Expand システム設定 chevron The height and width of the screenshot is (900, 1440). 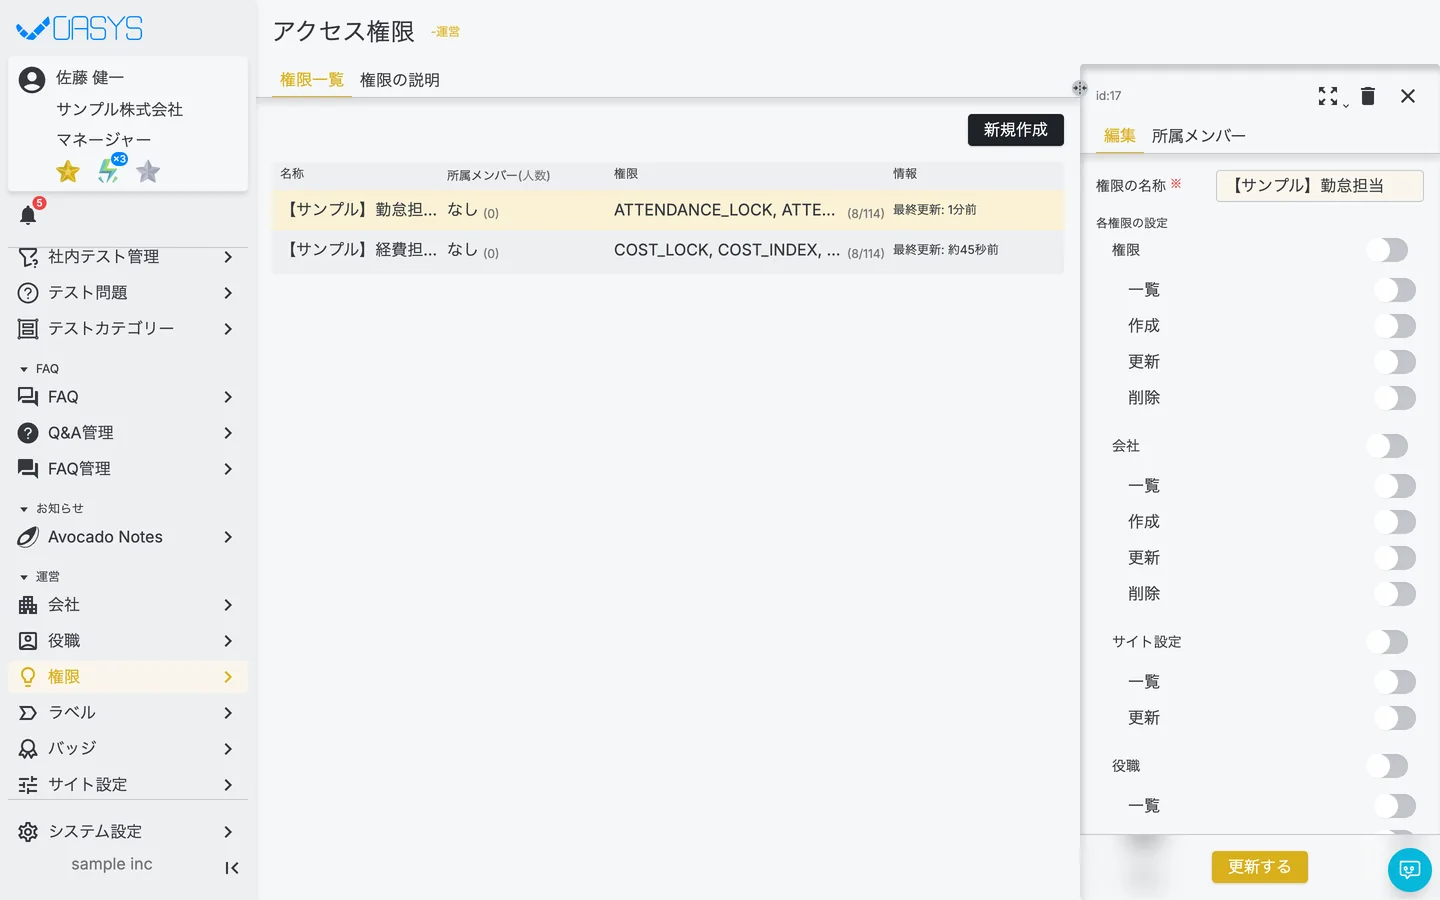click(x=228, y=832)
